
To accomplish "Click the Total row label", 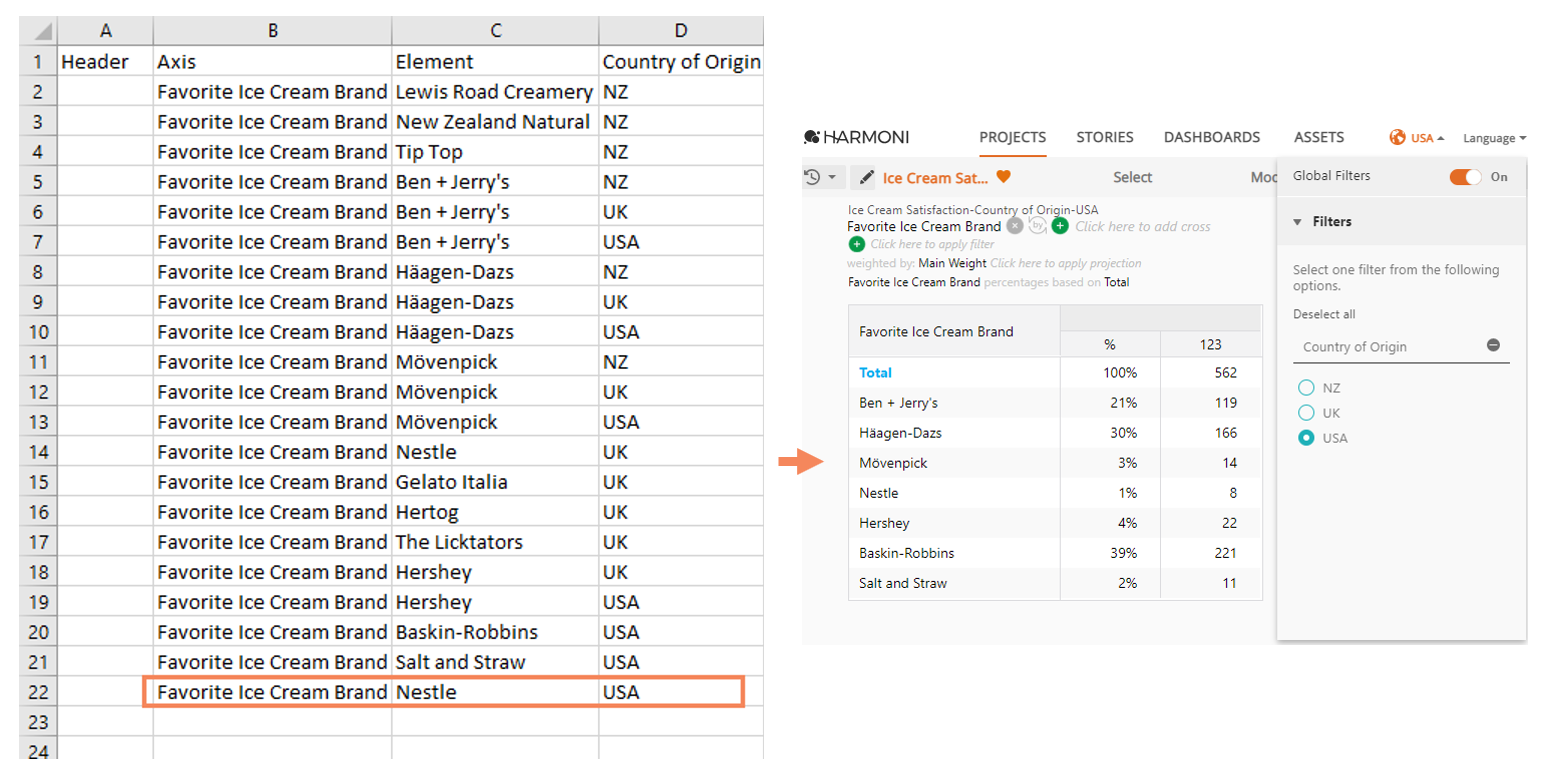I will pyautogui.click(x=875, y=373).
